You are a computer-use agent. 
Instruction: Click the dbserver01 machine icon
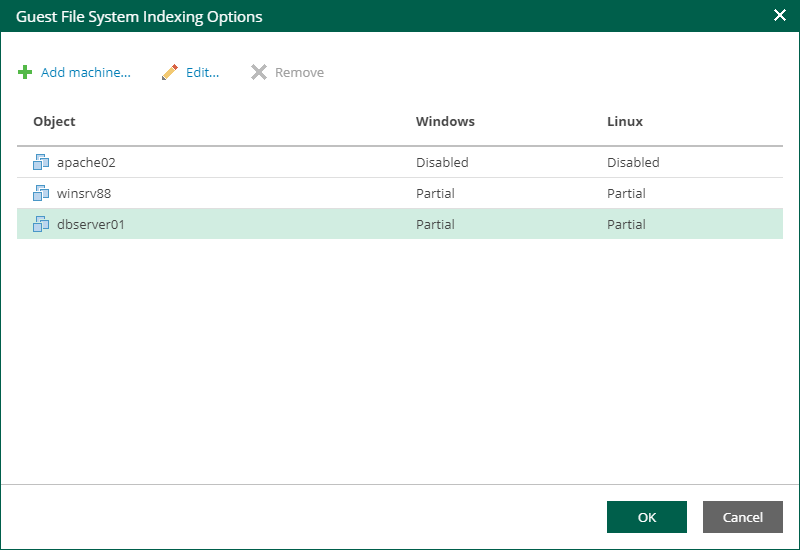41,224
